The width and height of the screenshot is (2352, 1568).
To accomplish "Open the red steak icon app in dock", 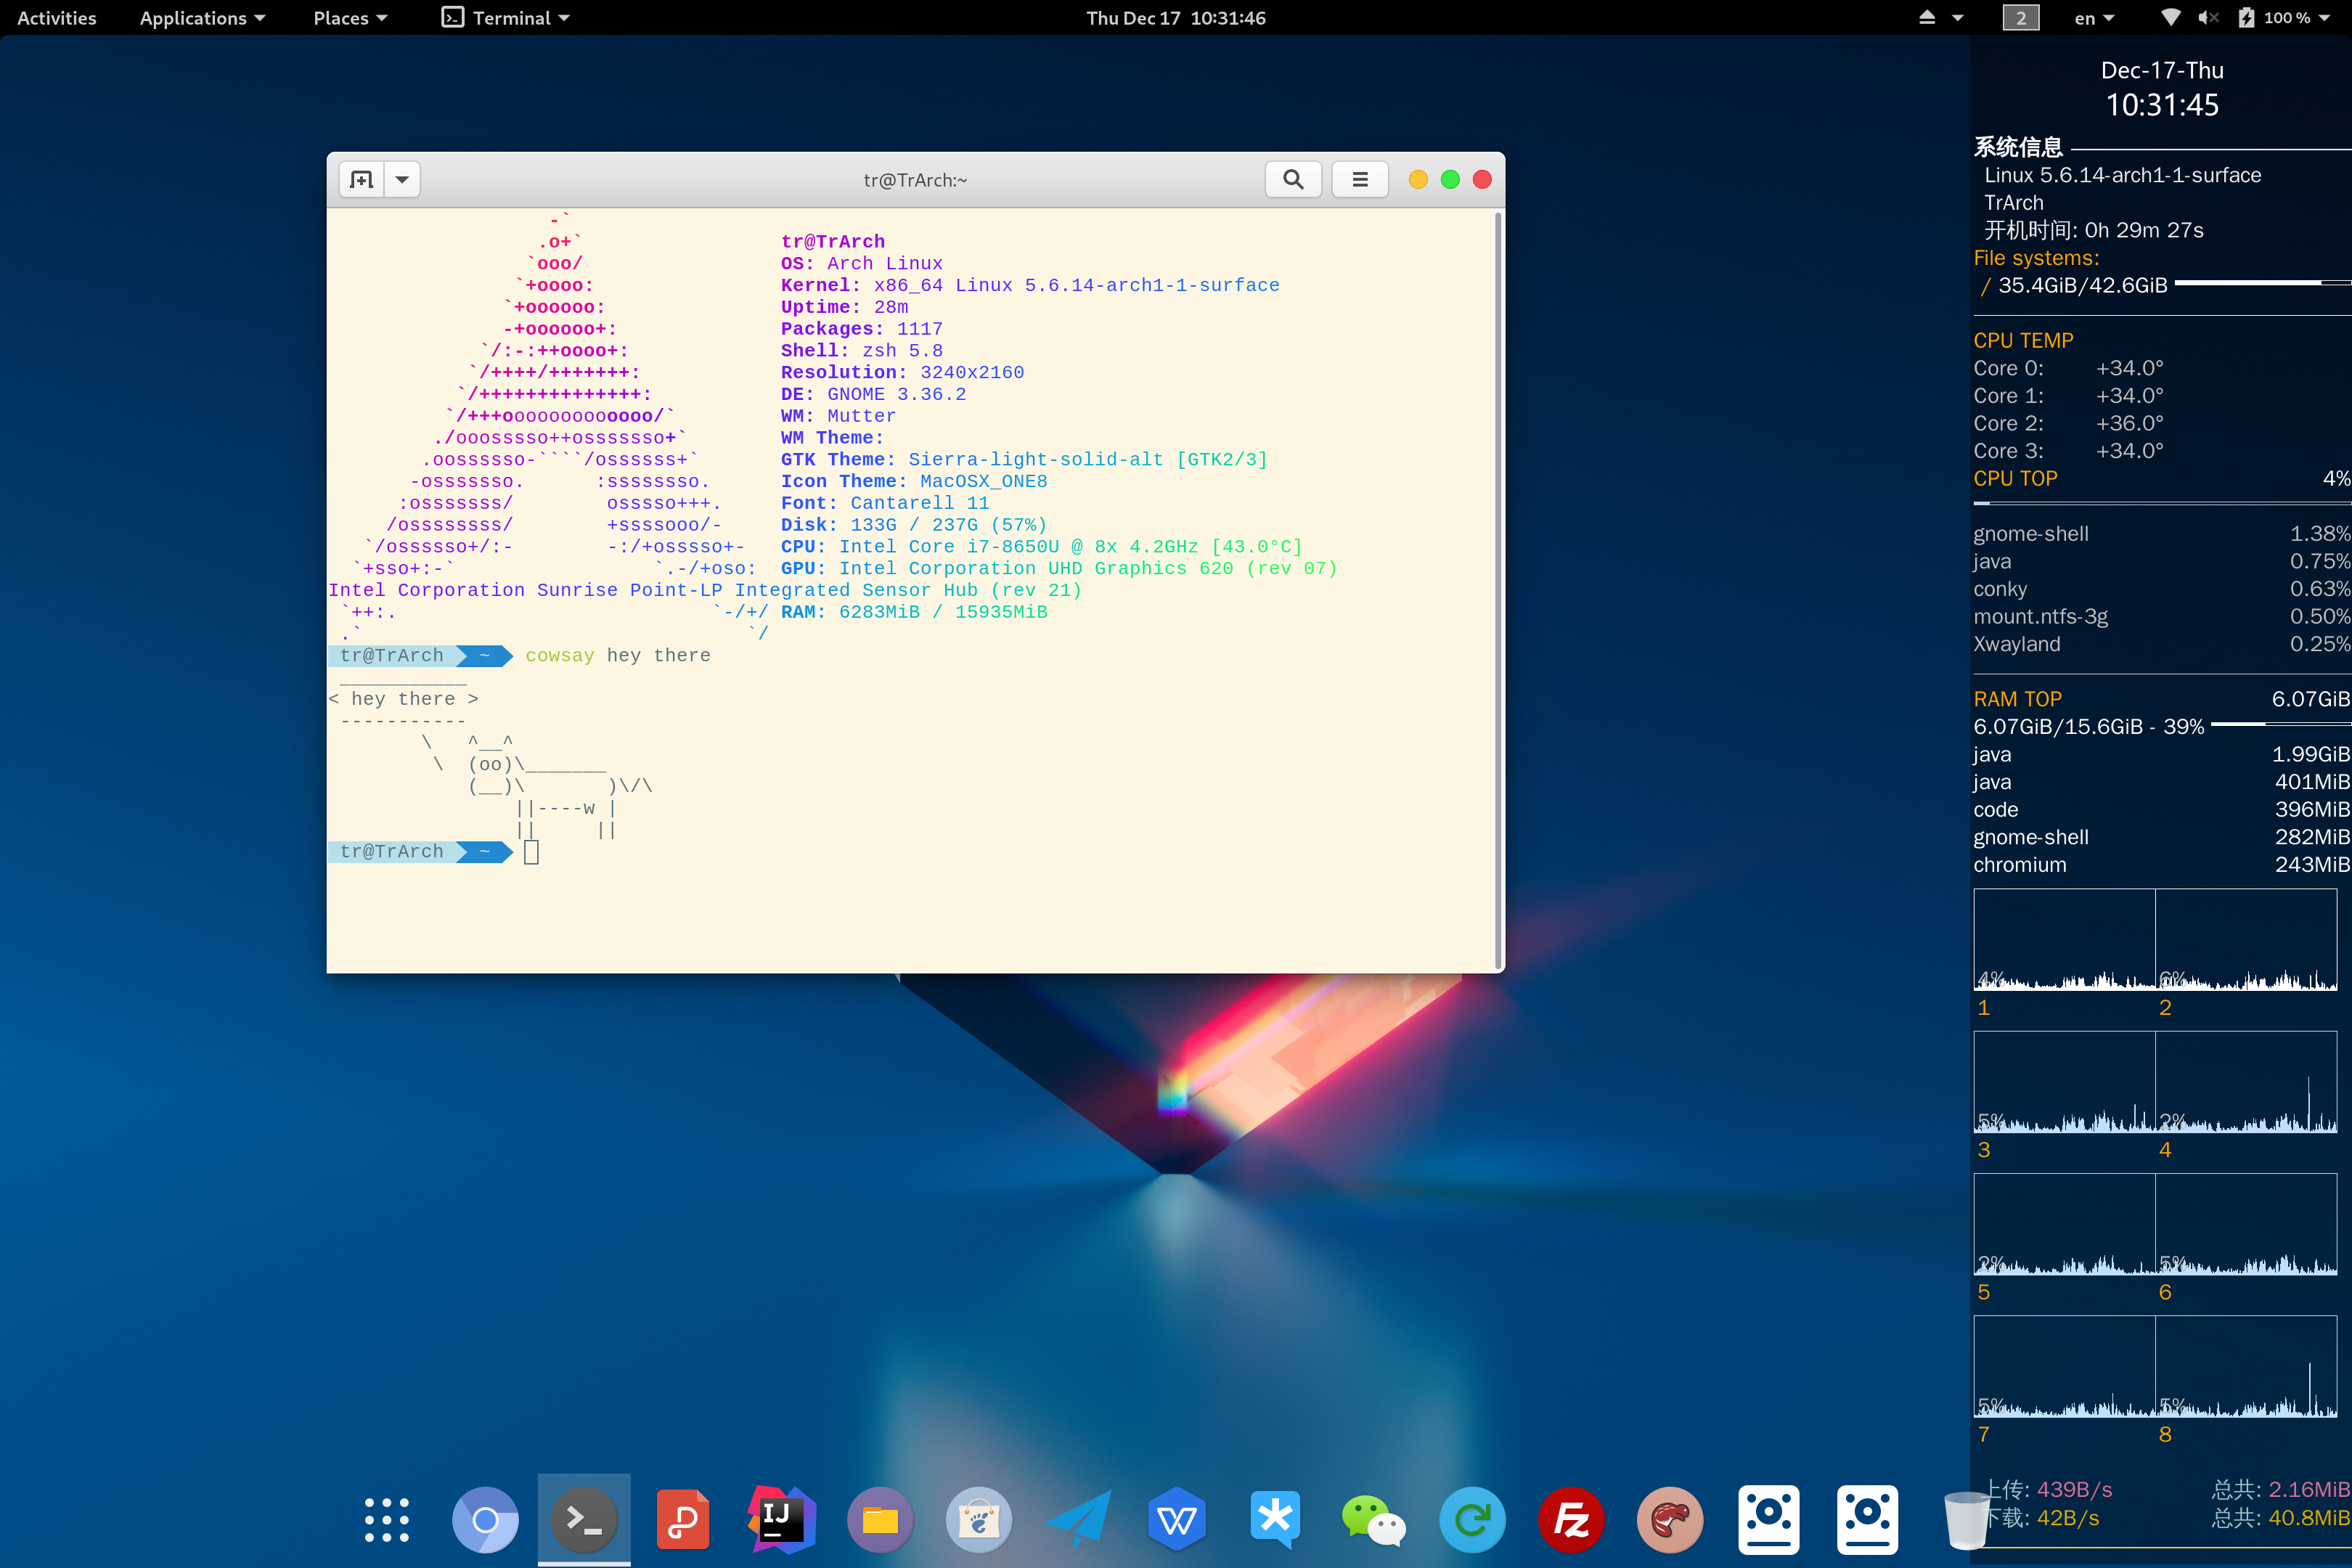I will pos(1669,1520).
